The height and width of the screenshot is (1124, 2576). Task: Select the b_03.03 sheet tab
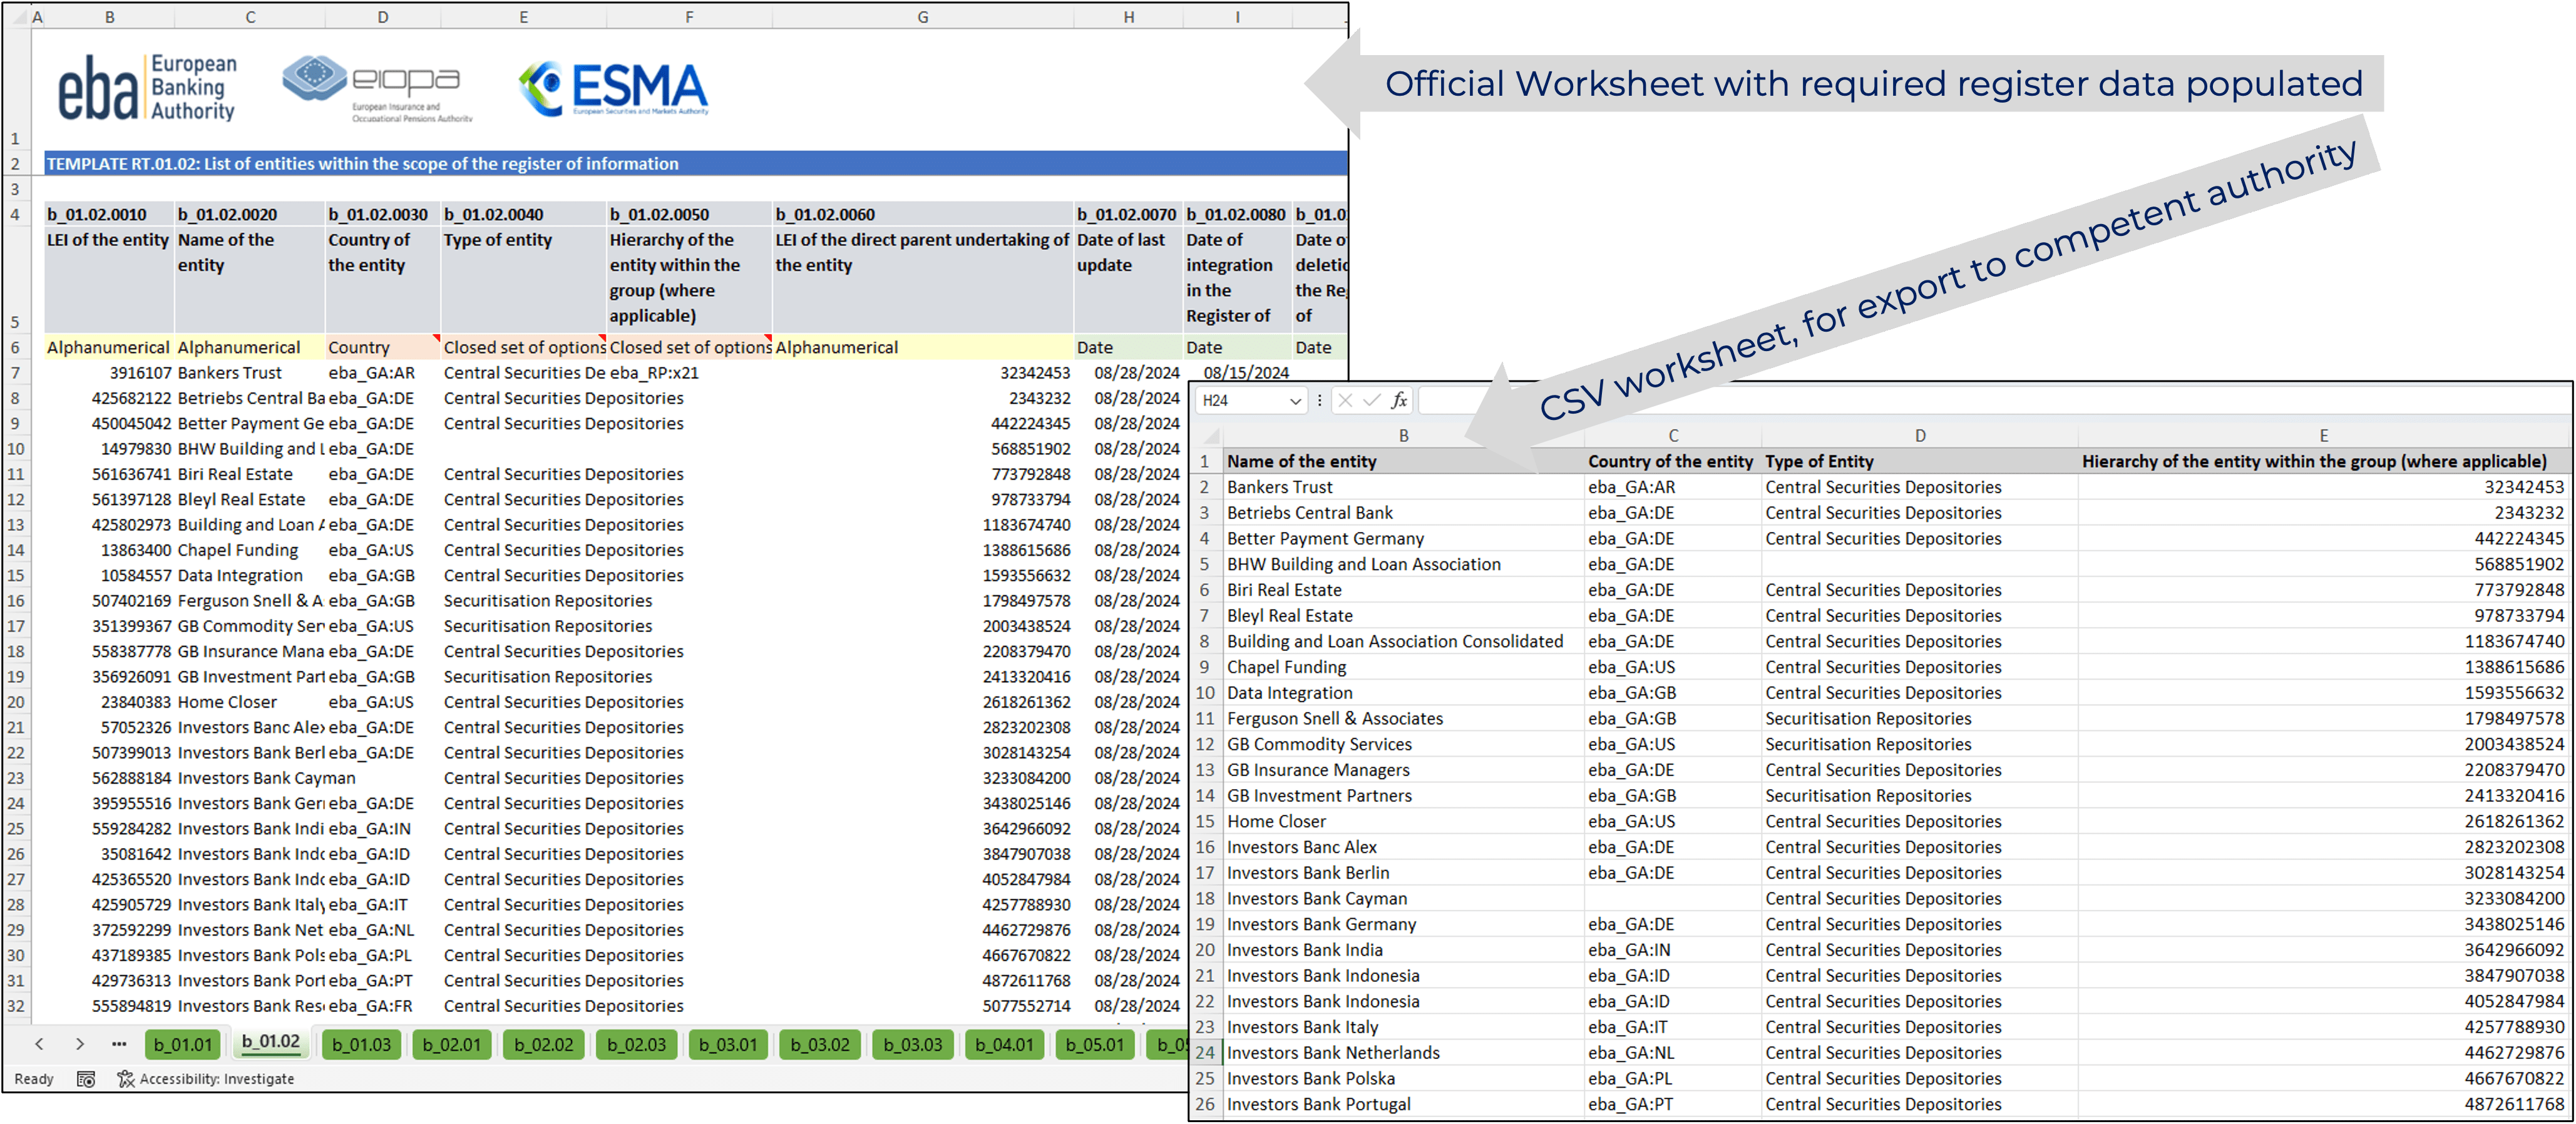pos(912,1045)
